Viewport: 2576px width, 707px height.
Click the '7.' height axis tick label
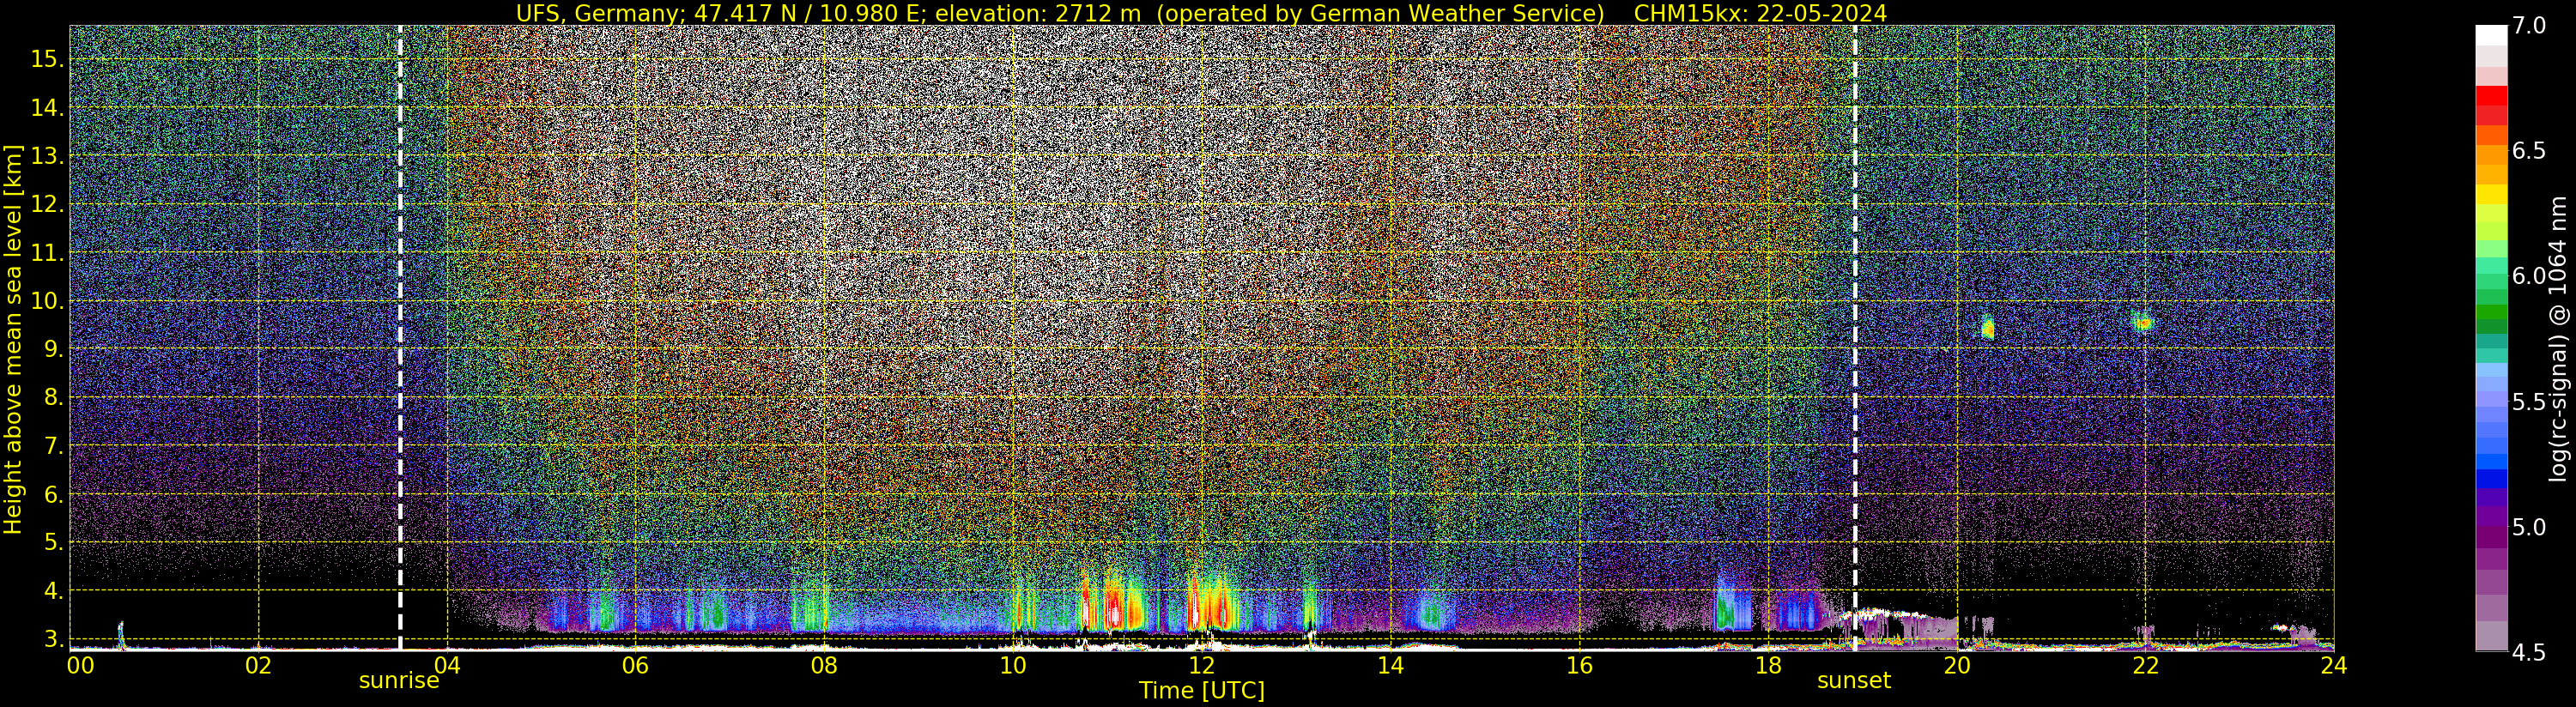[52, 445]
